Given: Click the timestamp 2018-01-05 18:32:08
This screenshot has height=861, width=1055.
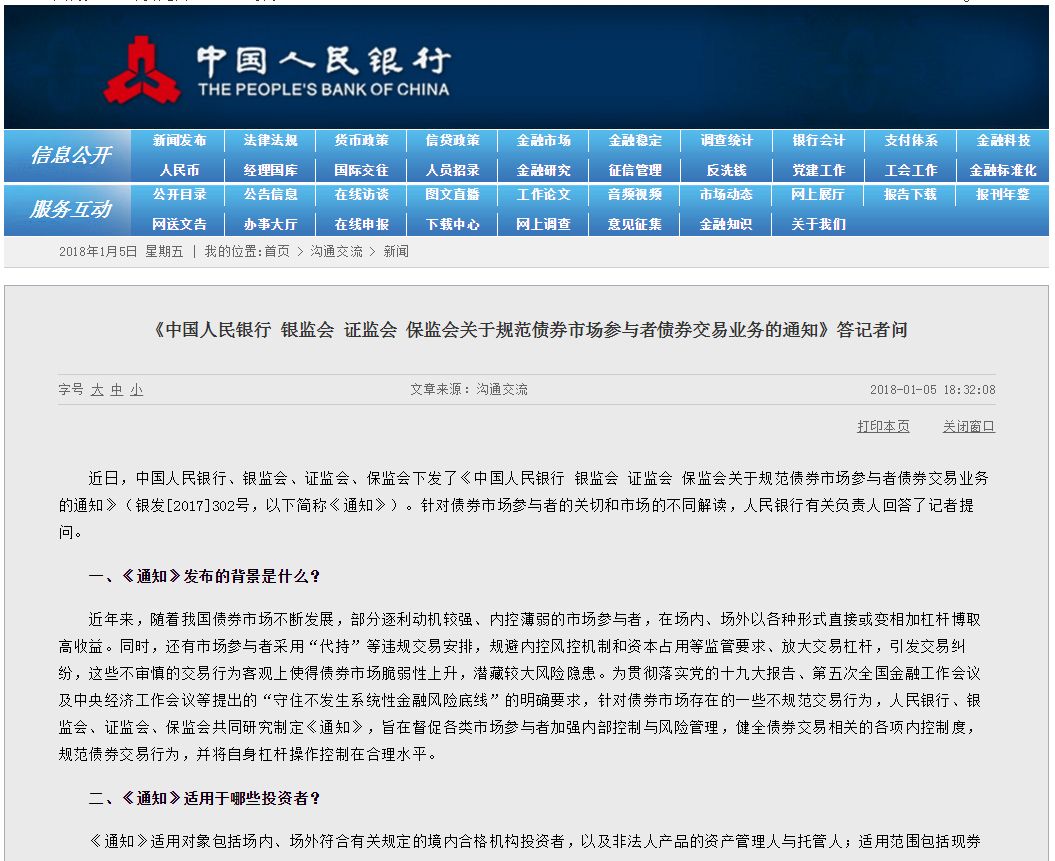Looking at the screenshot, I should (x=933, y=389).
